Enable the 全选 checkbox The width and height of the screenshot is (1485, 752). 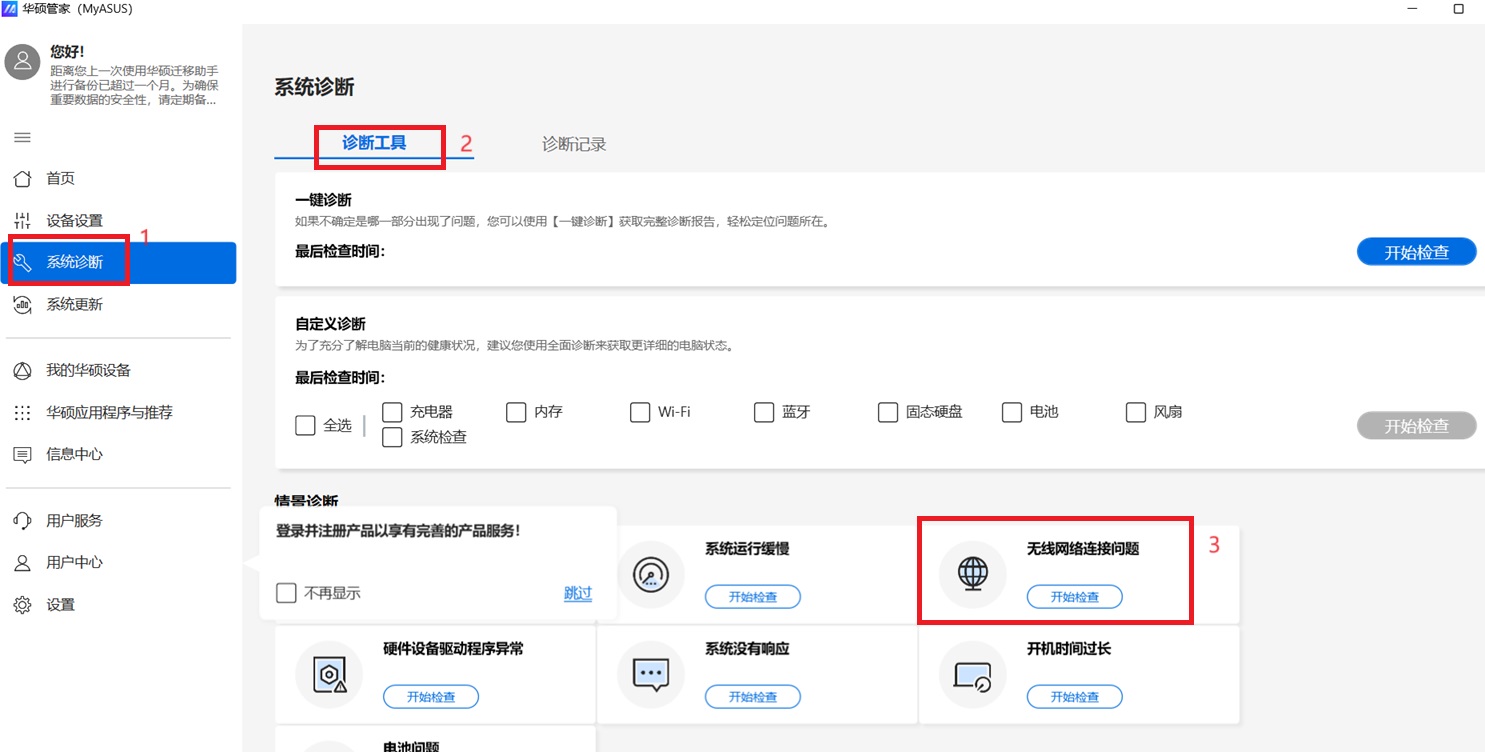(305, 425)
